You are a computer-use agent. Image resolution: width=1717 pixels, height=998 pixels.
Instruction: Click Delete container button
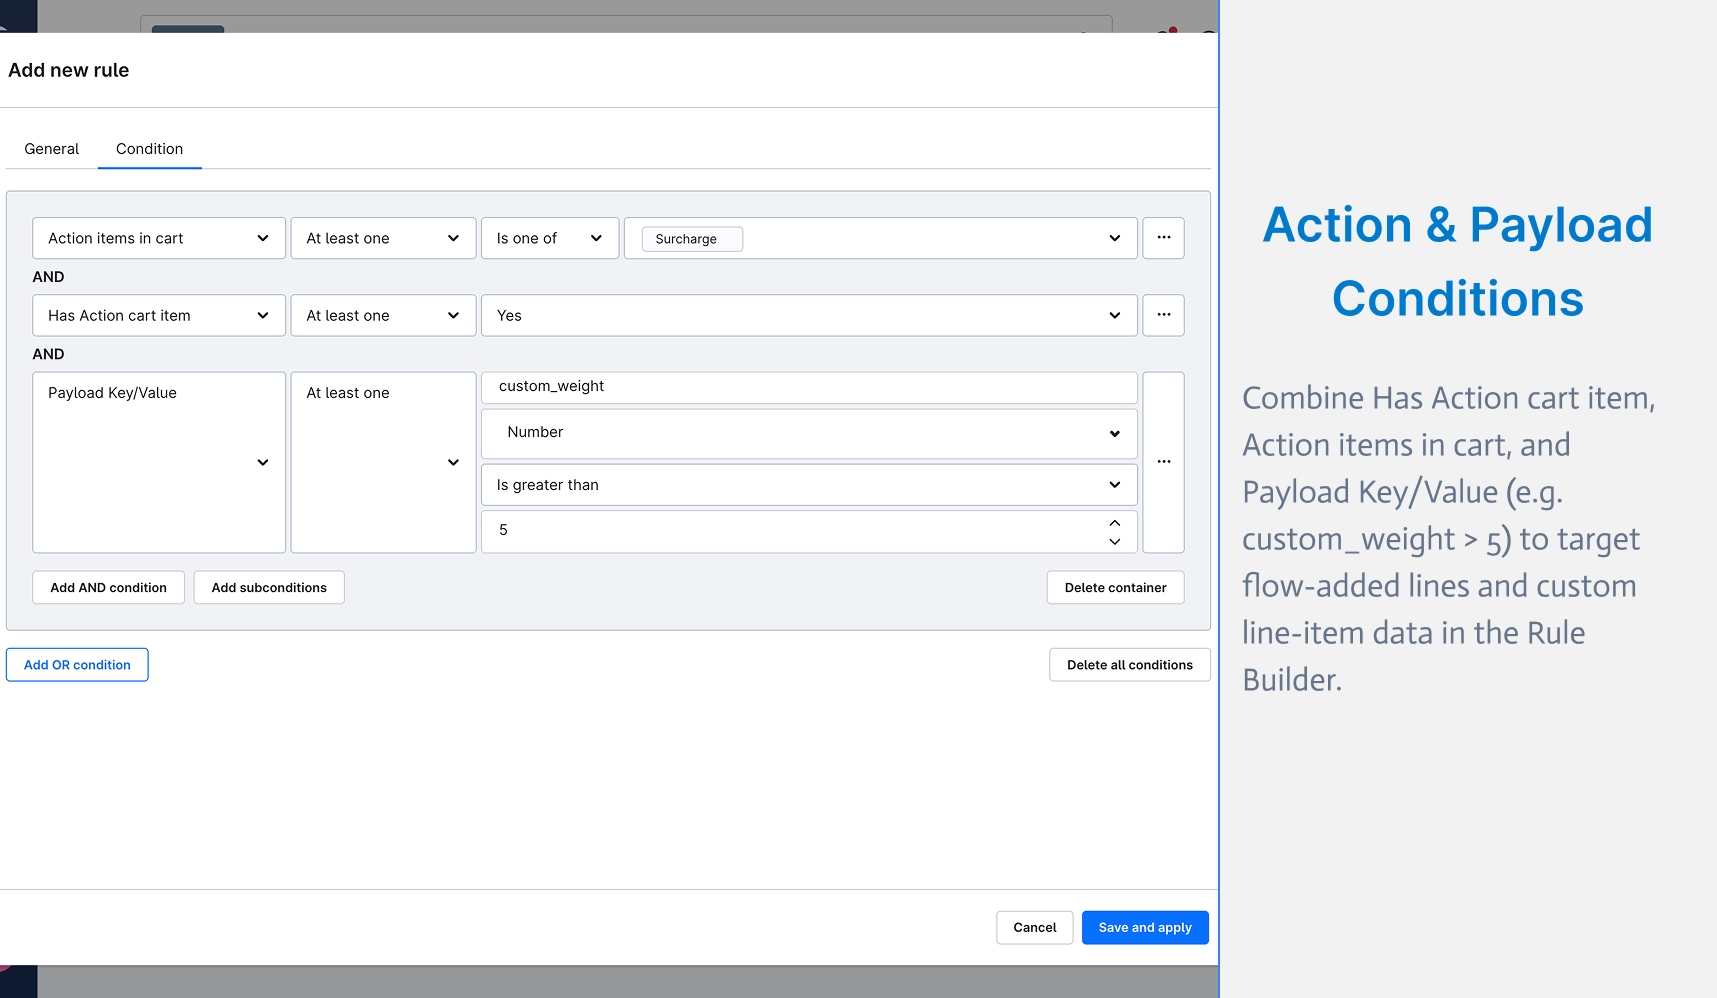[1115, 588]
